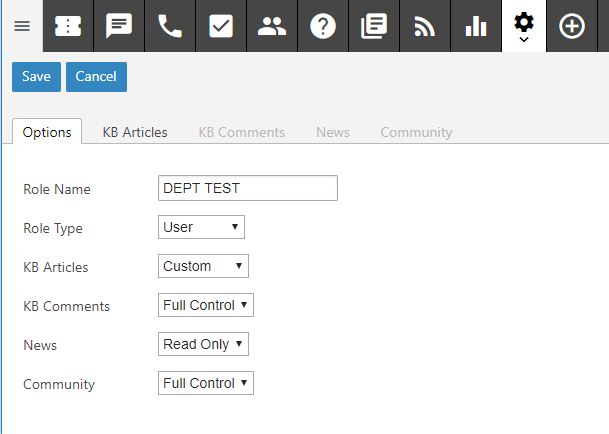Open the Reports bar chart icon
The height and width of the screenshot is (434, 609).
pos(476,27)
